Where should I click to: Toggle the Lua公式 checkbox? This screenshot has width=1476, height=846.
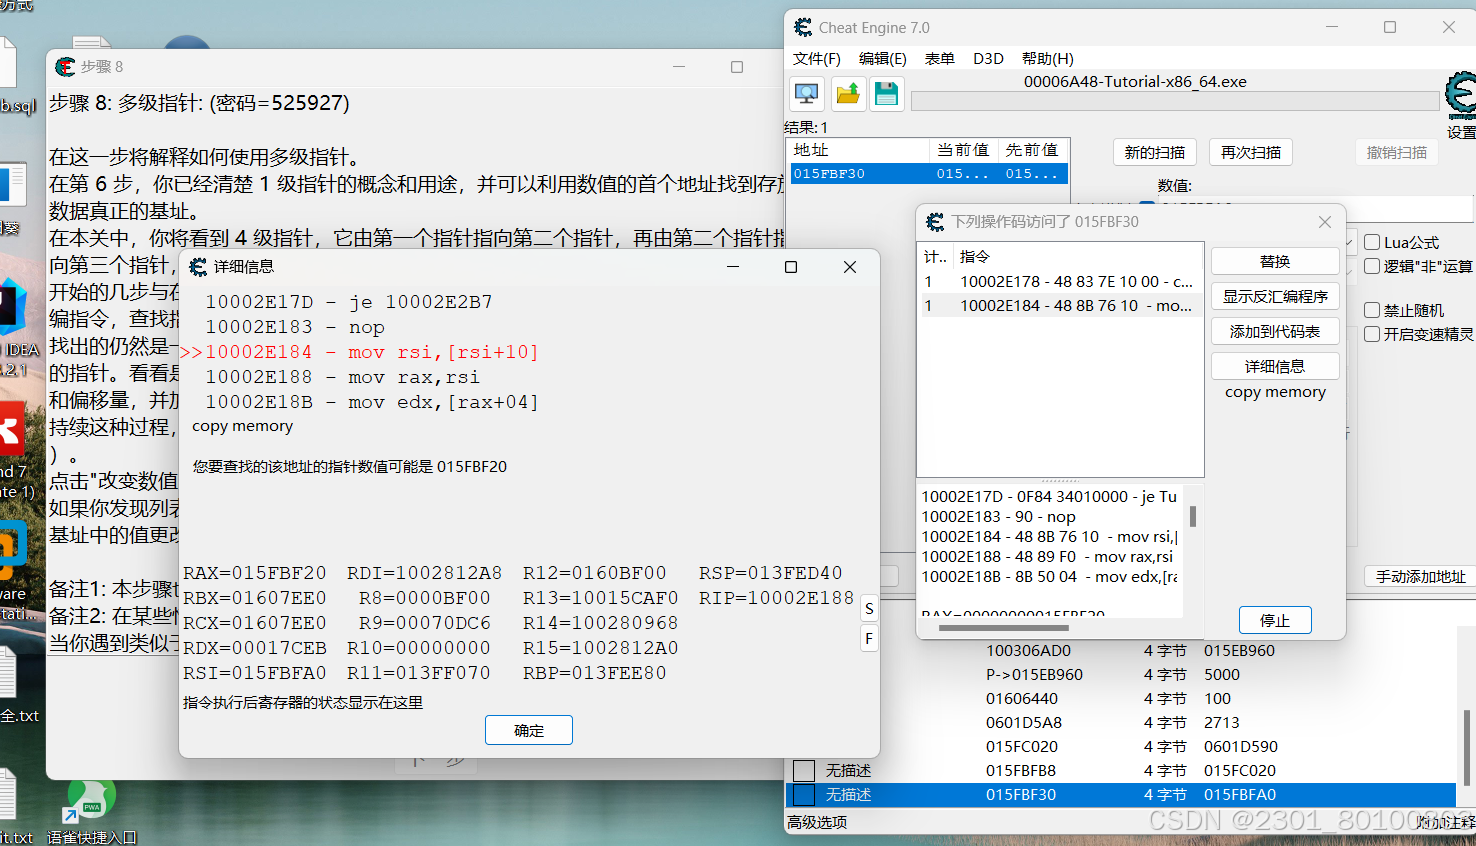(1372, 242)
